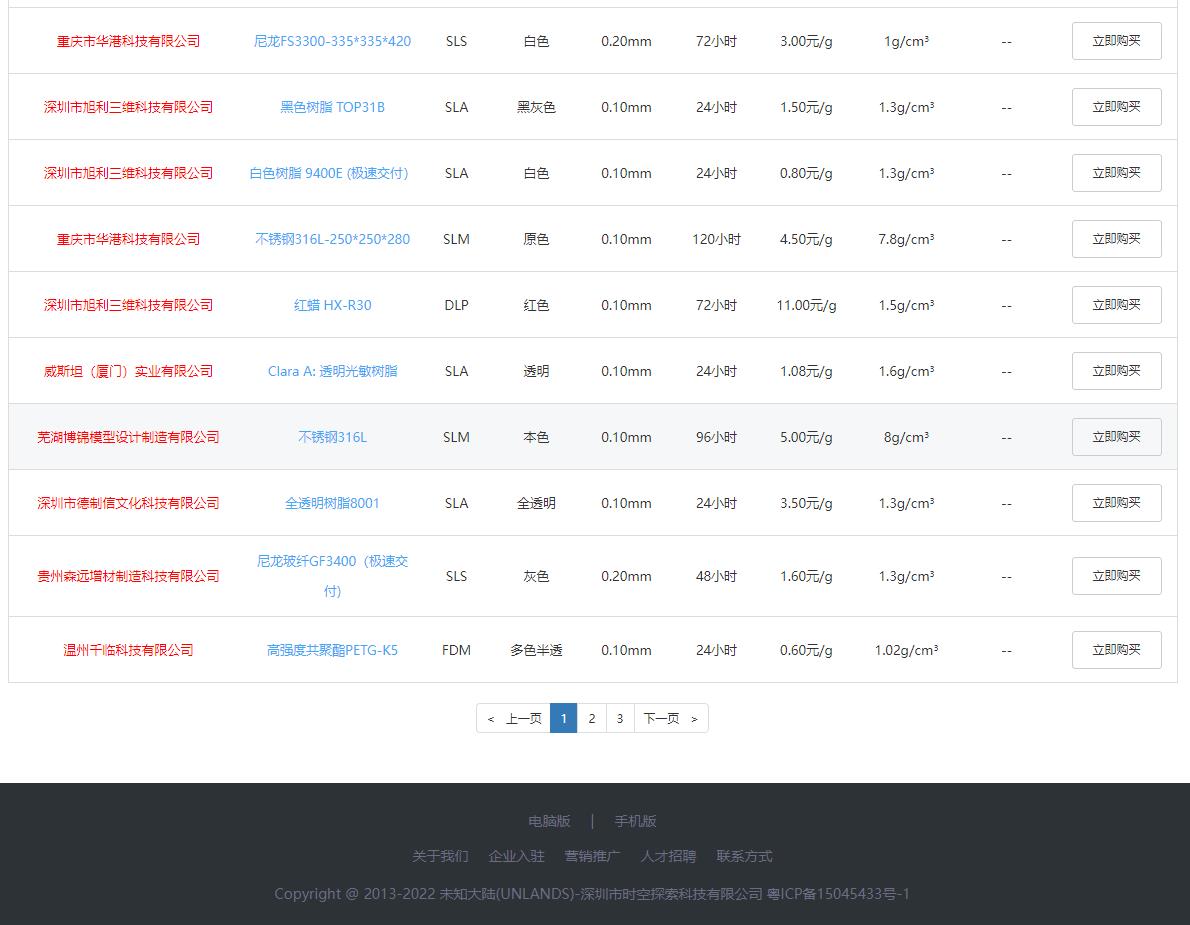This screenshot has height=925, width=1190.
Task: Switch to mobile version (手机版)
Action: point(635,821)
